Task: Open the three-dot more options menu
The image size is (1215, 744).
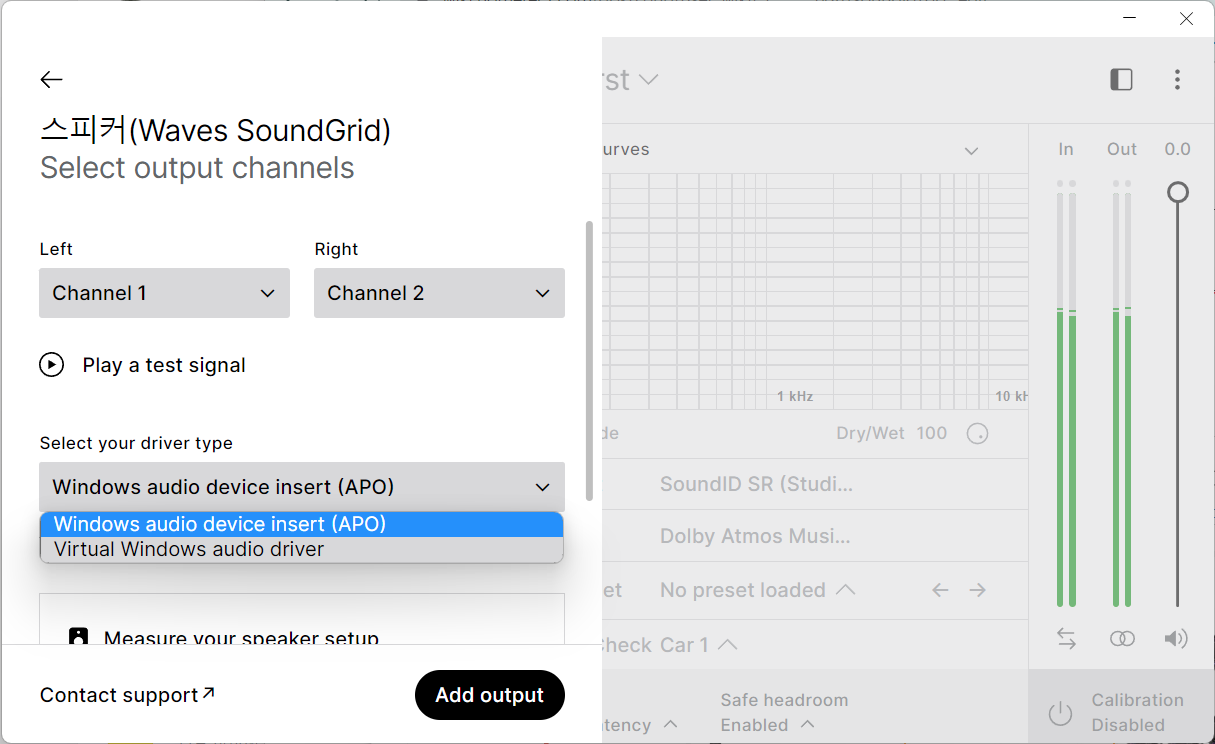Action: pyautogui.click(x=1177, y=80)
